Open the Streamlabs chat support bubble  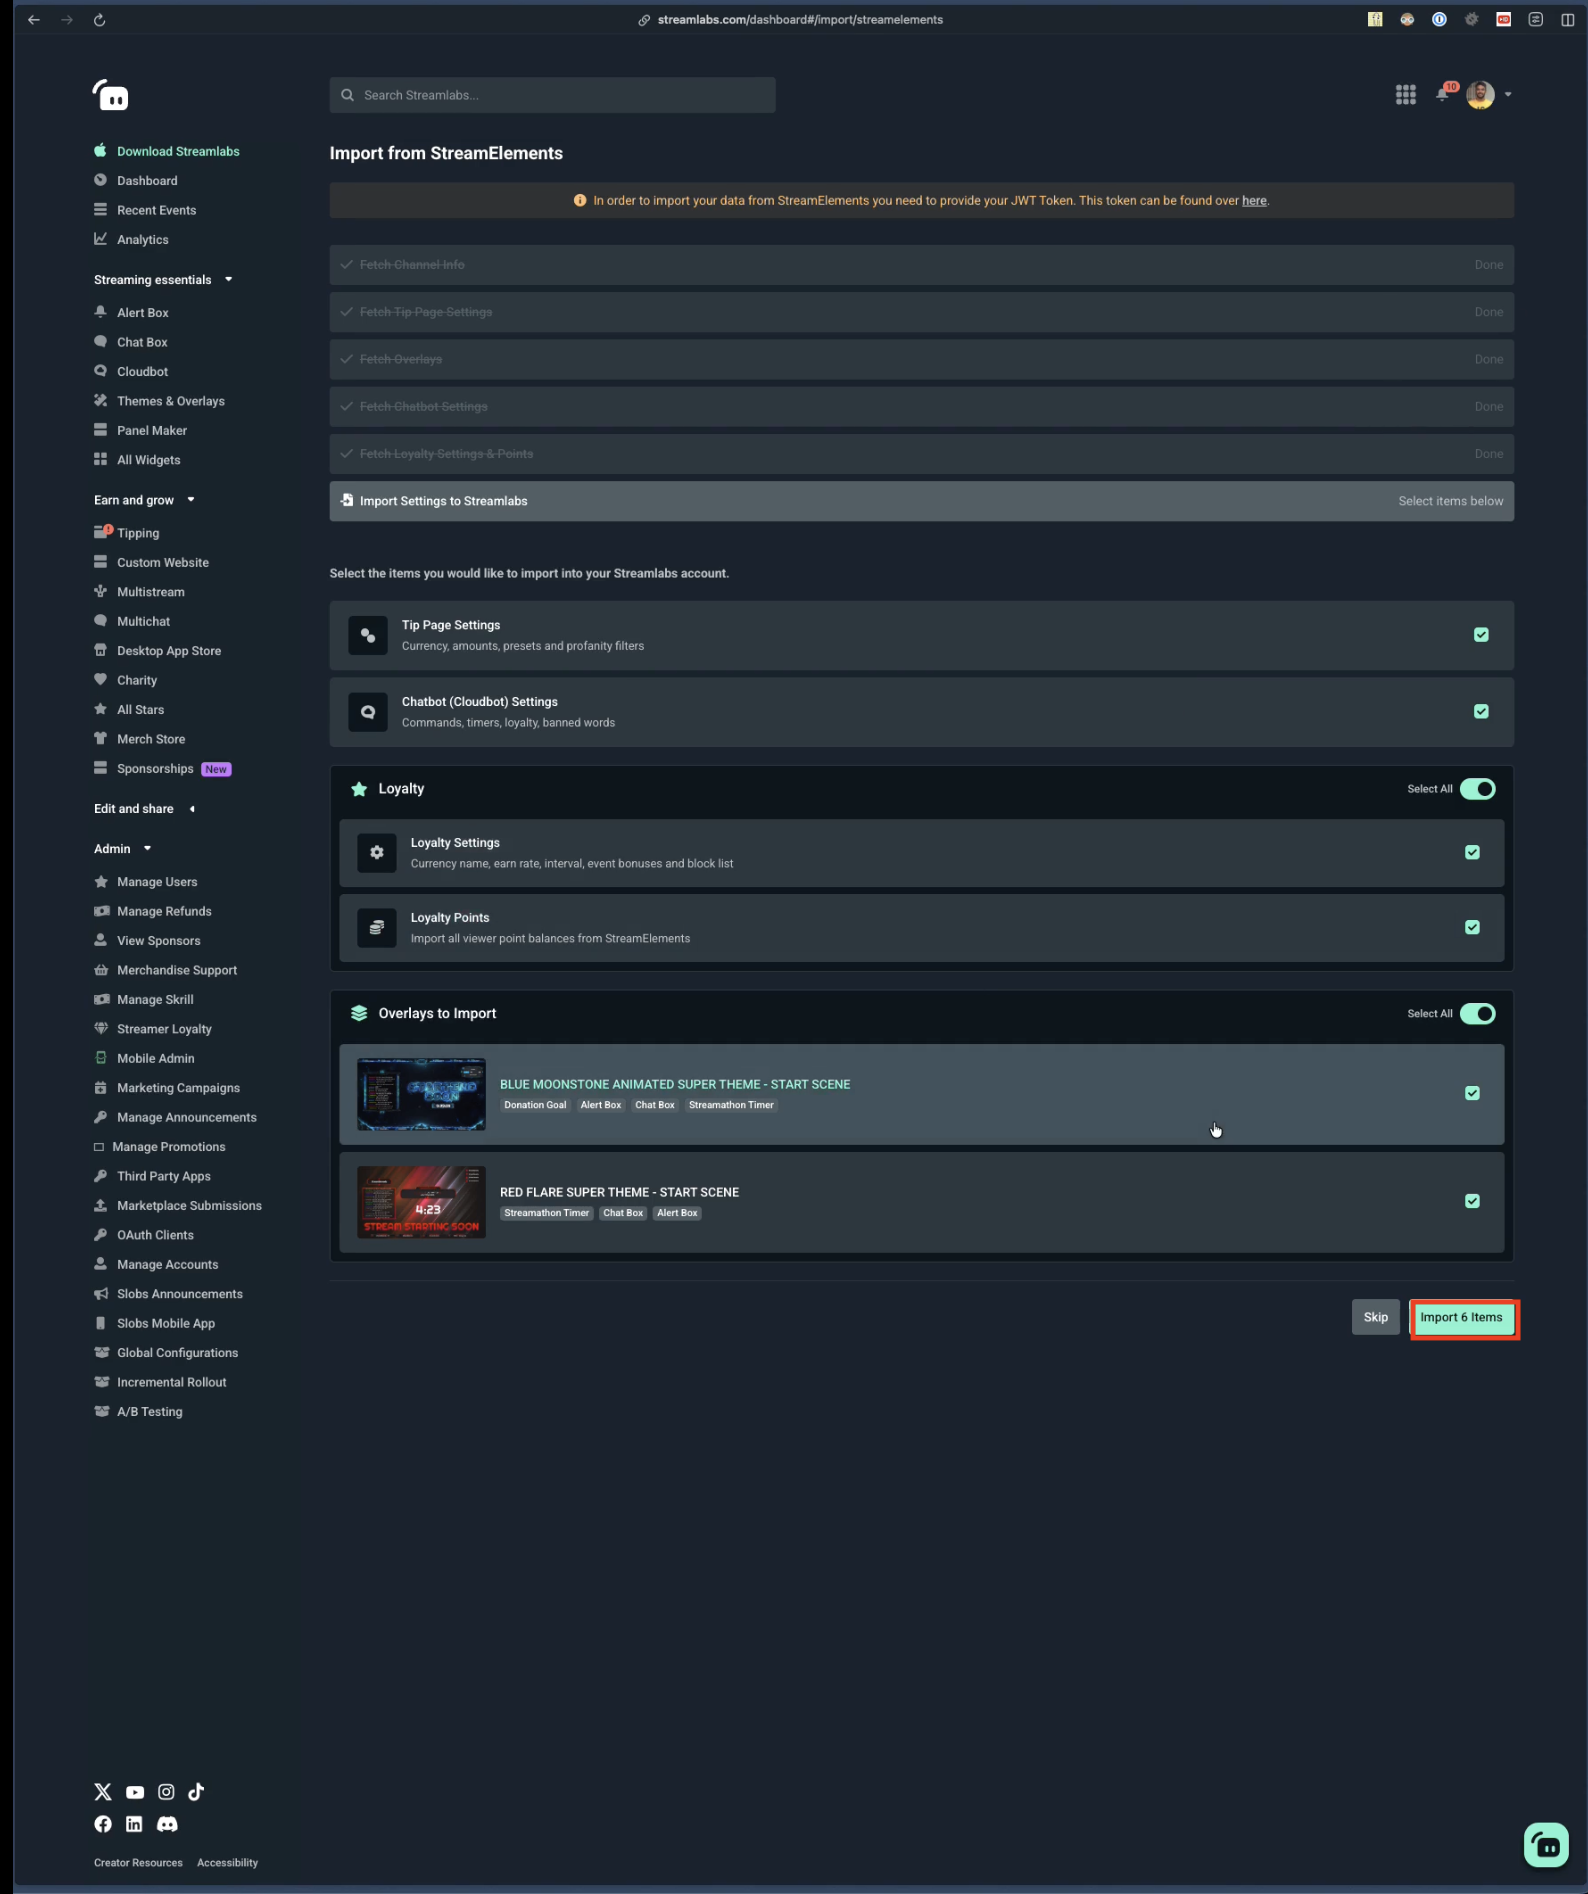click(x=1545, y=1845)
